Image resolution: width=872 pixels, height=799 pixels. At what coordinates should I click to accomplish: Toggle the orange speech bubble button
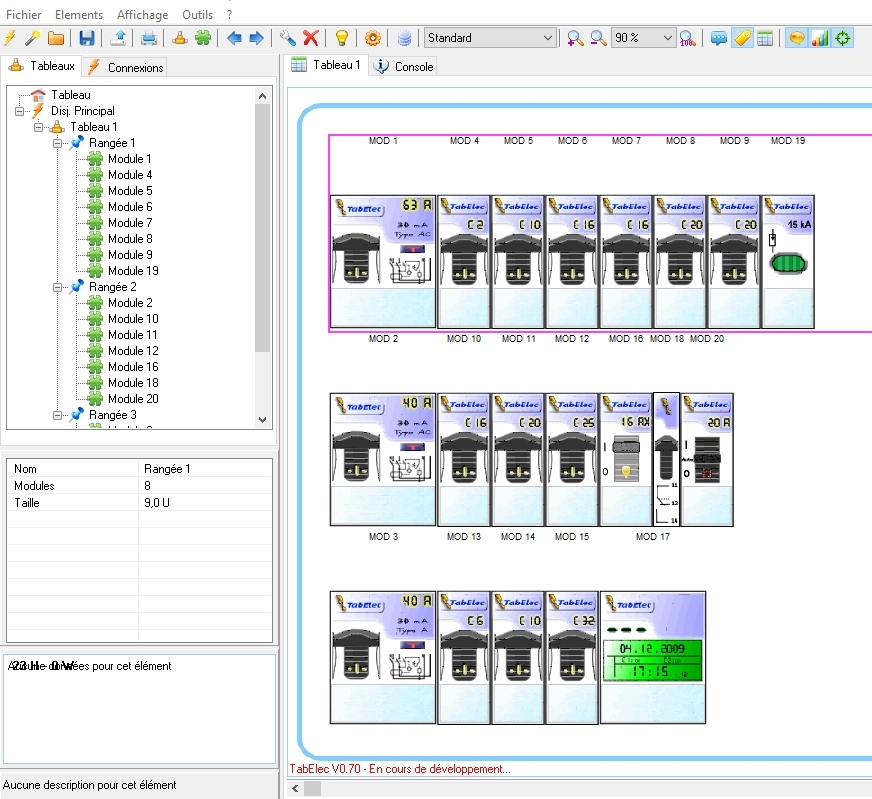click(x=797, y=38)
